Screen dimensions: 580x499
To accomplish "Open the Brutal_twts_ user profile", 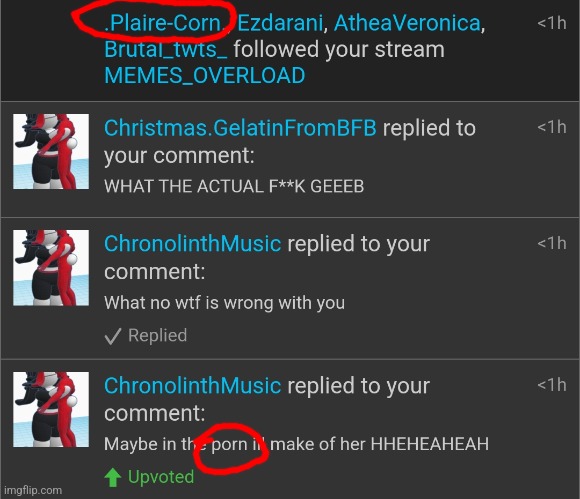I will pos(166,49).
